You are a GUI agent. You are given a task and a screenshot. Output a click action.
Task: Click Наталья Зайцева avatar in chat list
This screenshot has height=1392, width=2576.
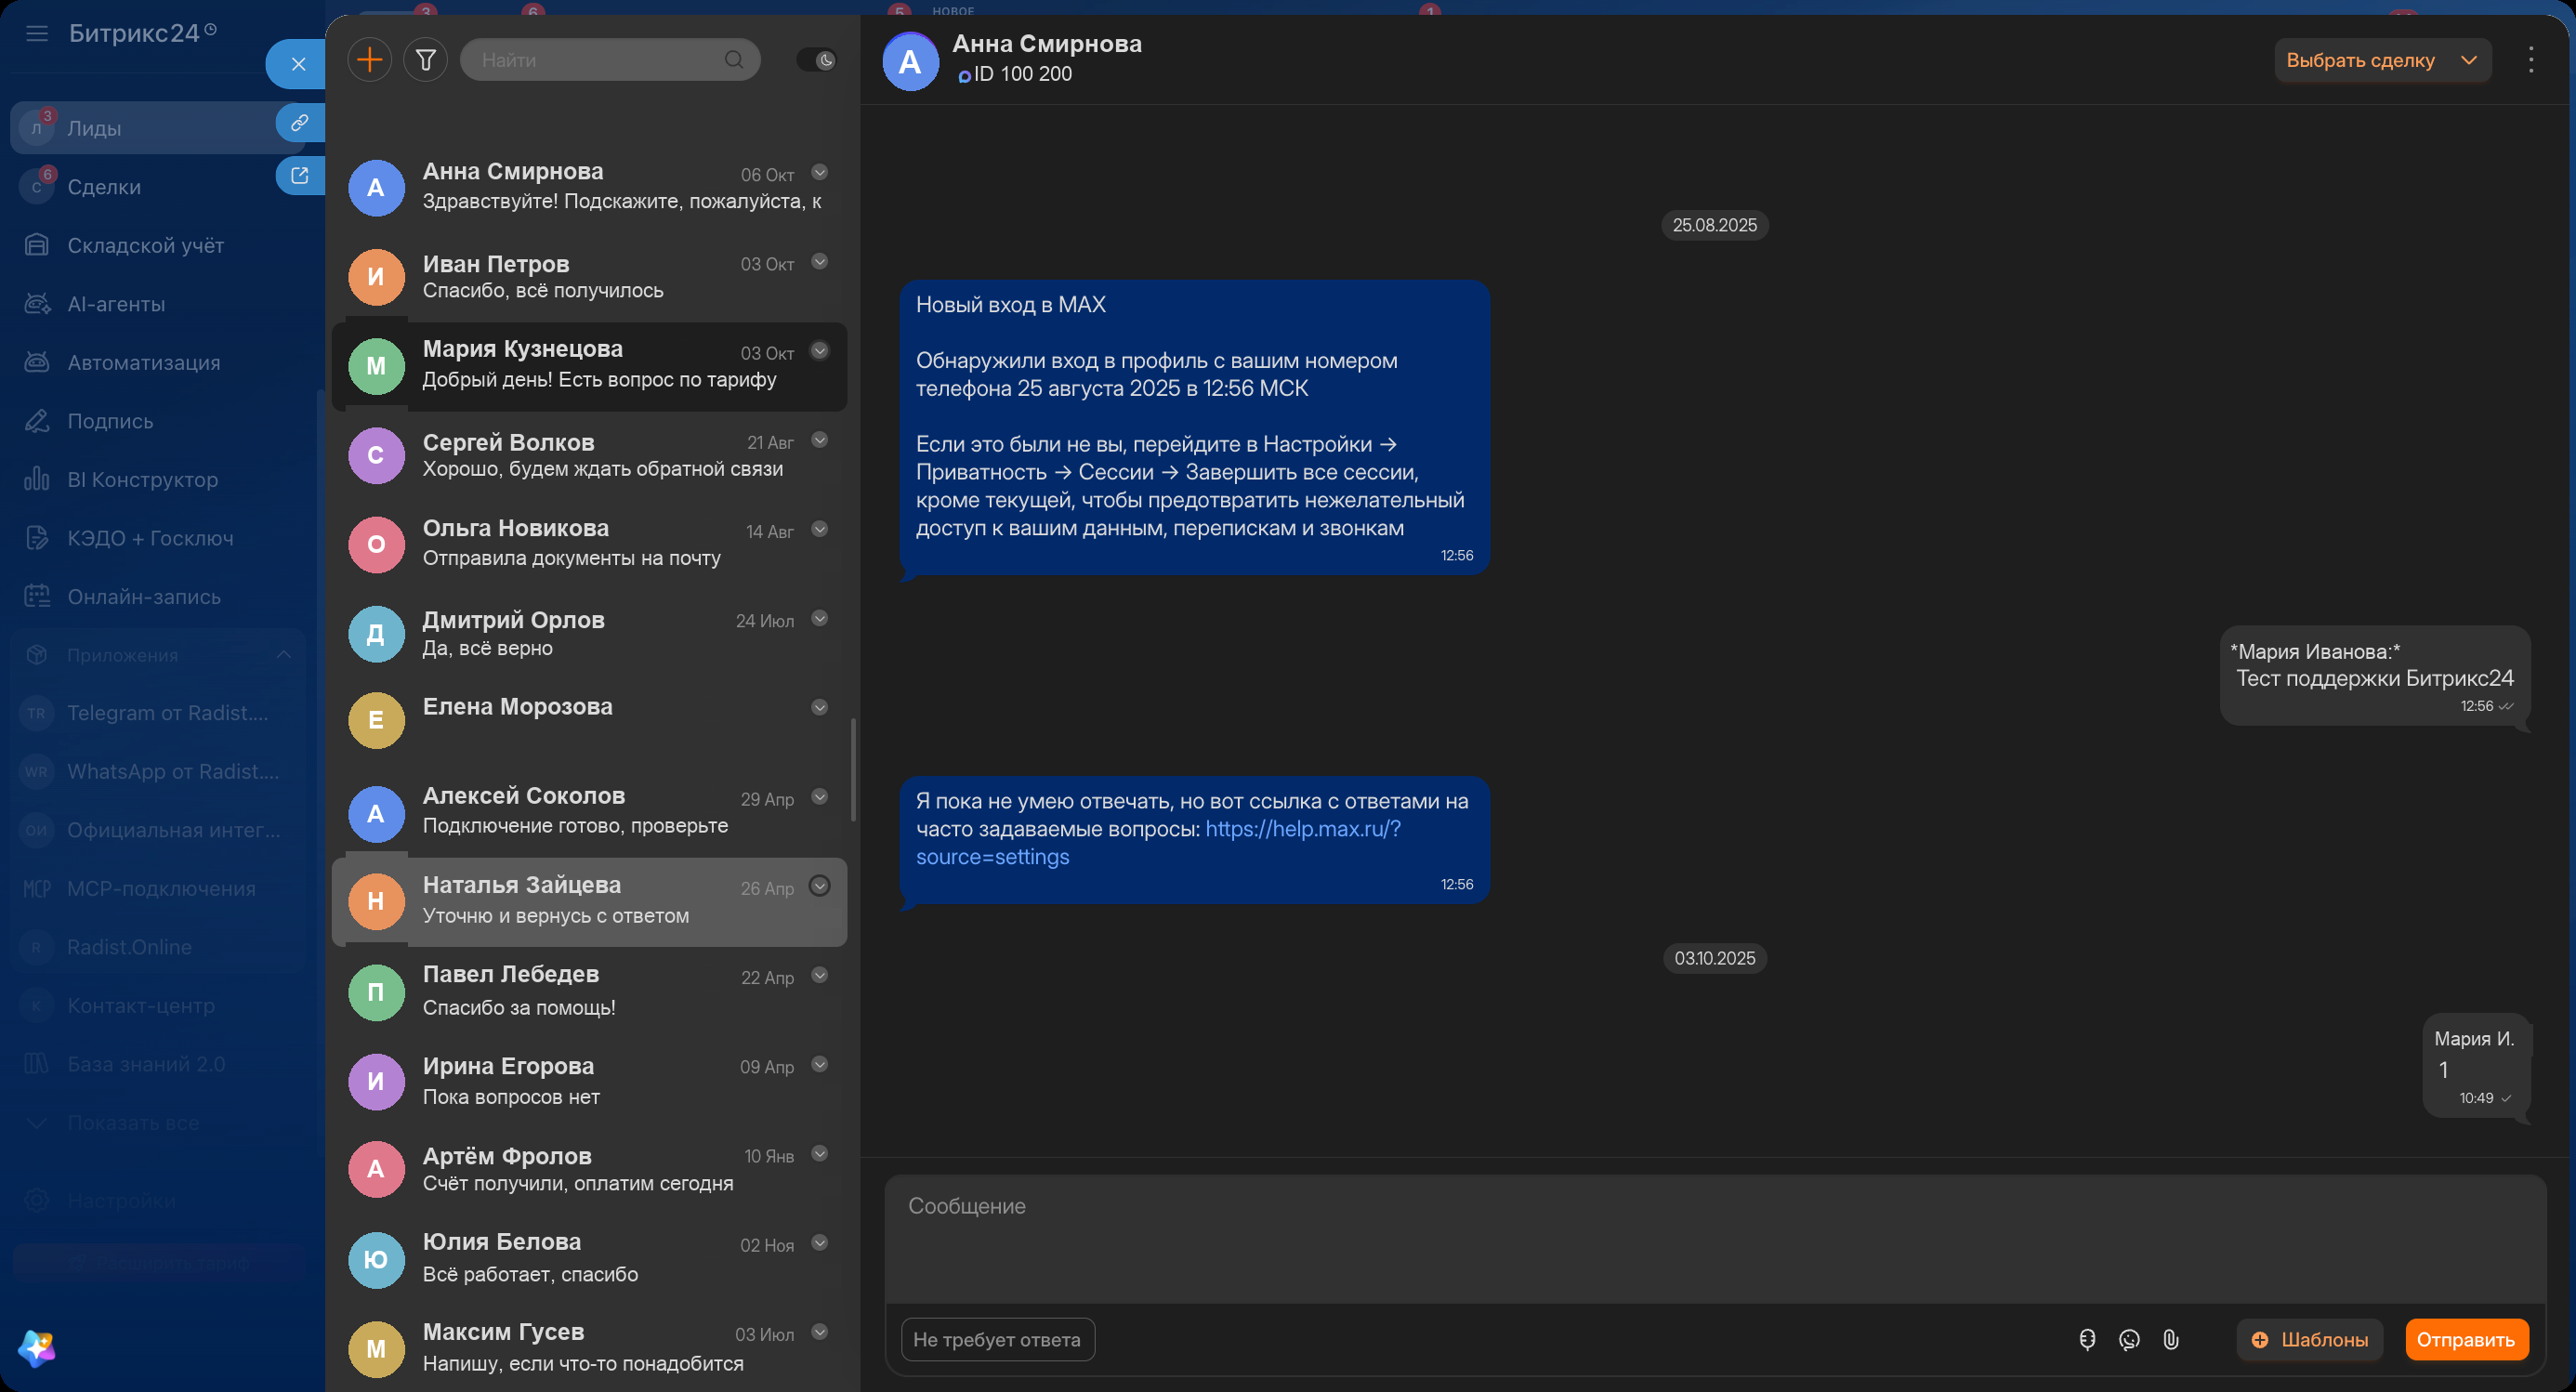click(x=376, y=901)
